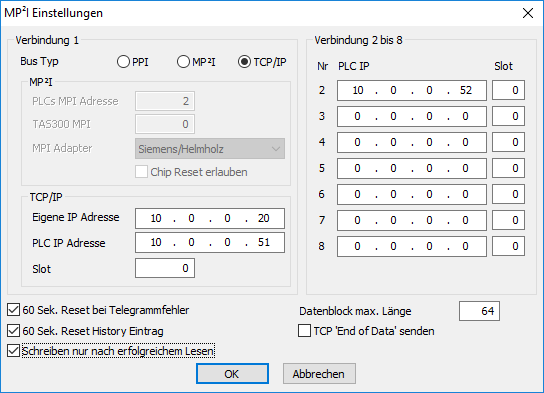
Task: Click the PLC IP field for connection 2
Action: point(412,91)
